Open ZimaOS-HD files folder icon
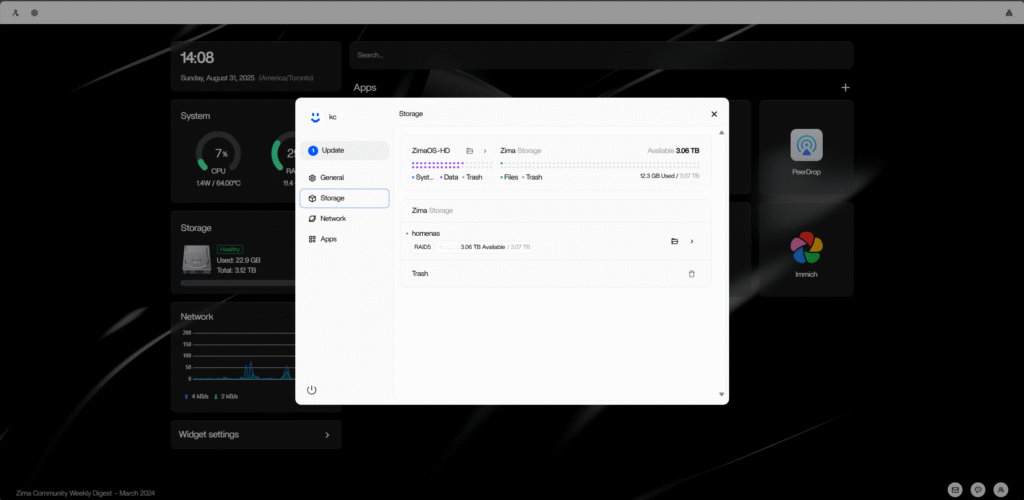 pos(469,151)
